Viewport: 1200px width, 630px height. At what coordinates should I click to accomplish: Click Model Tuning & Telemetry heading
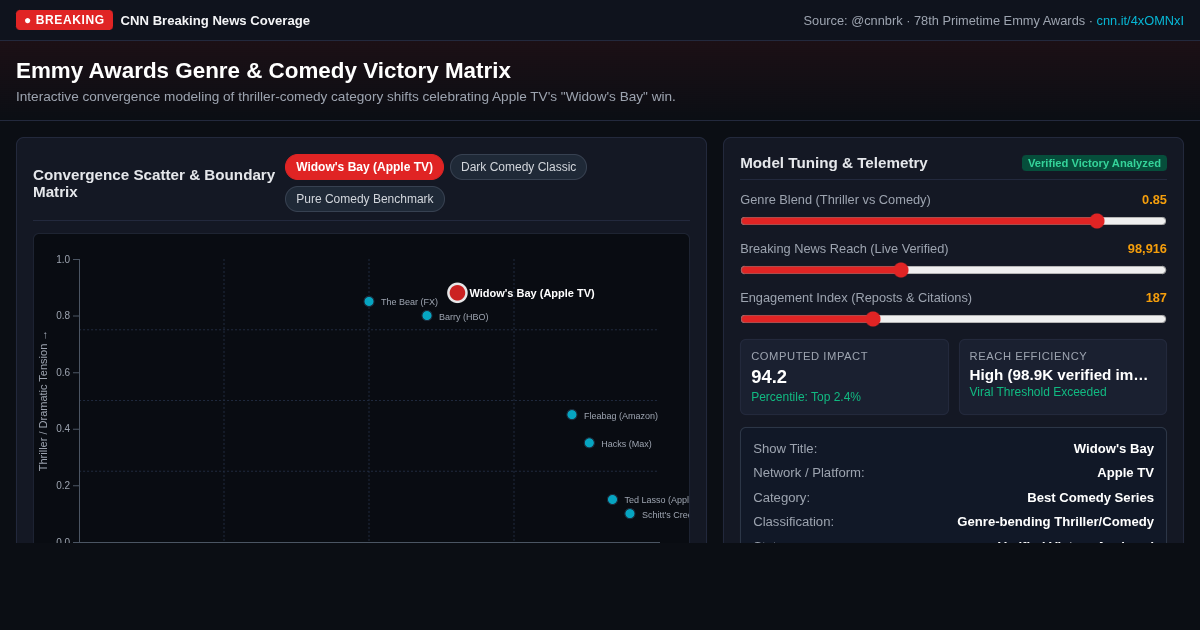pos(834,163)
